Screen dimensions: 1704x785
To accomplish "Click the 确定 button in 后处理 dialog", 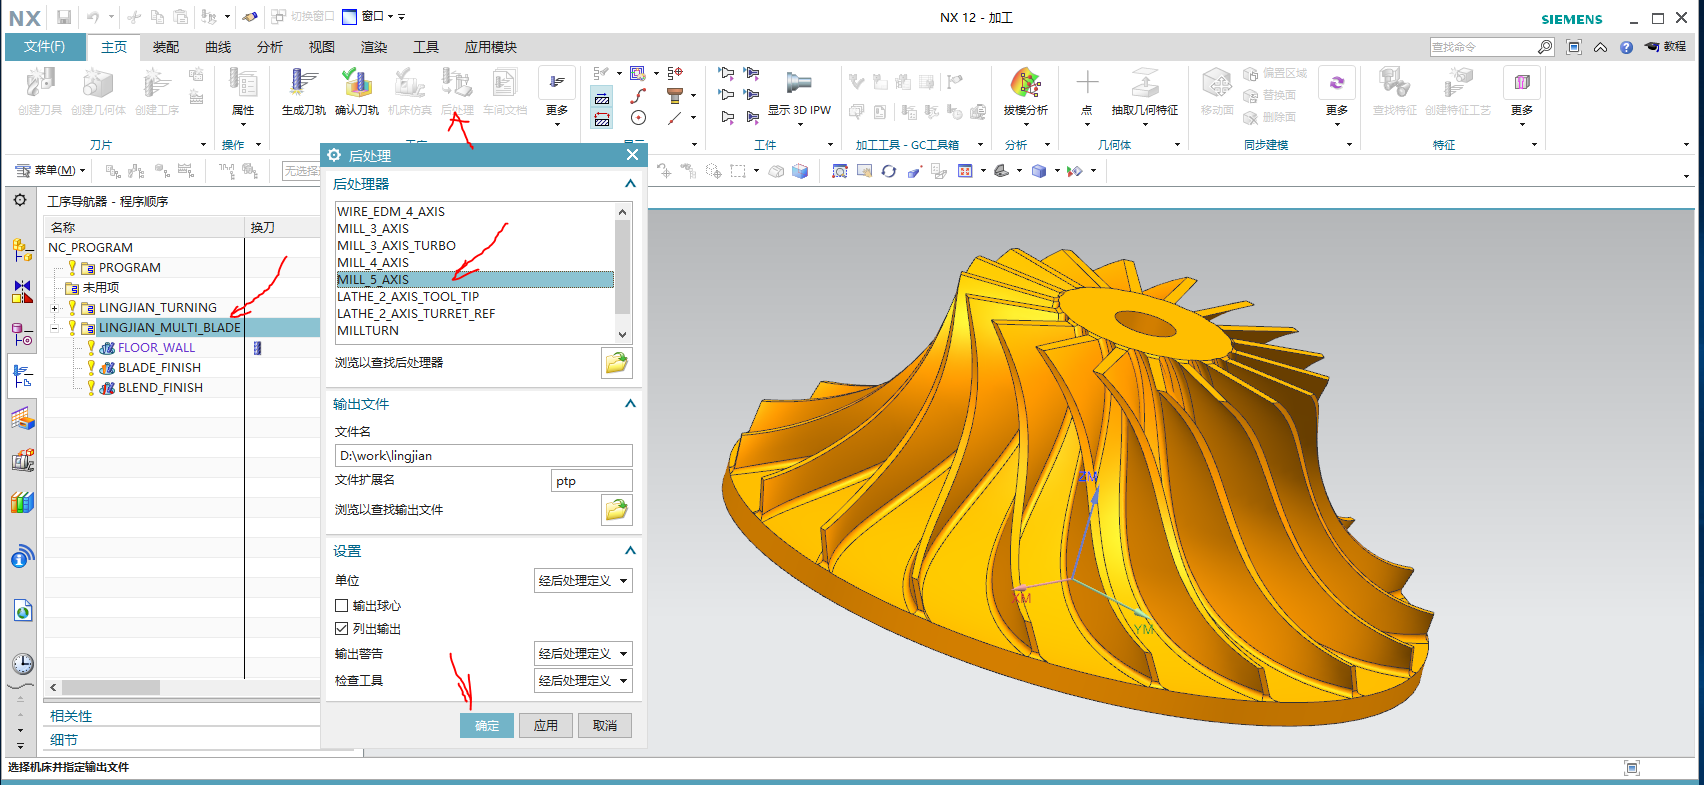I will [487, 726].
